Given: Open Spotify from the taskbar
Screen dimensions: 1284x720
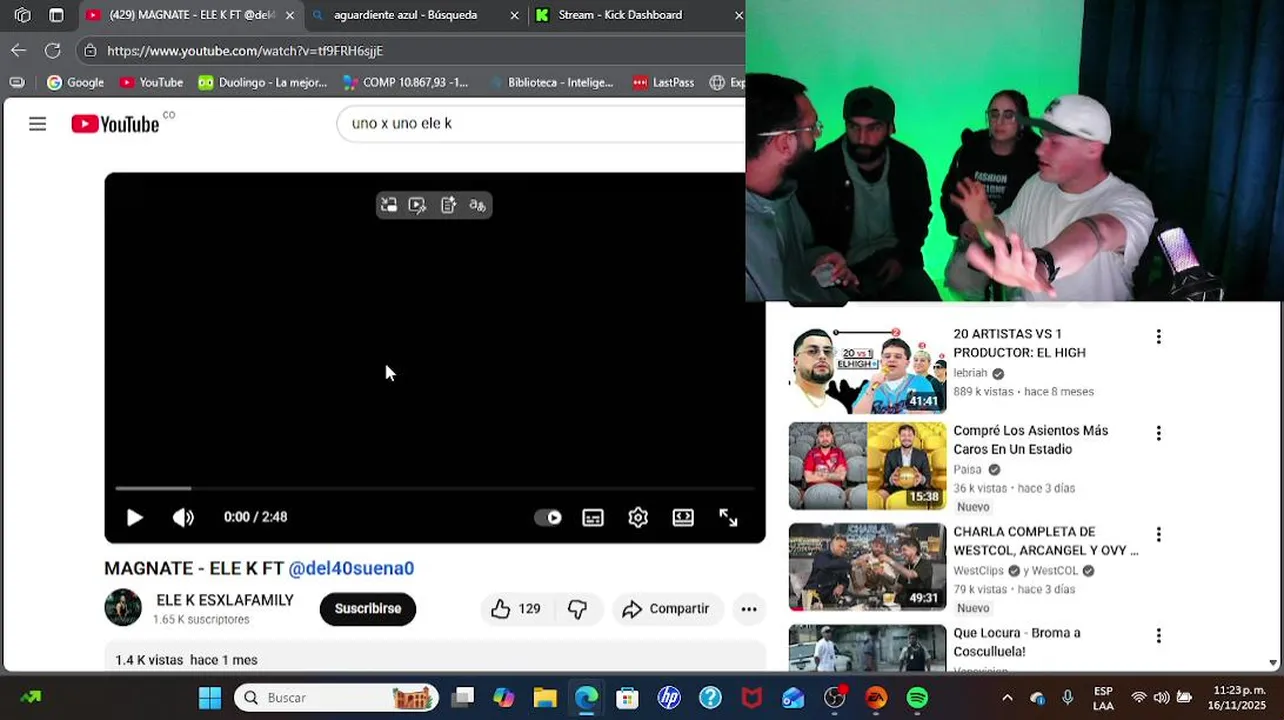Looking at the screenshot, I should 917,698.
